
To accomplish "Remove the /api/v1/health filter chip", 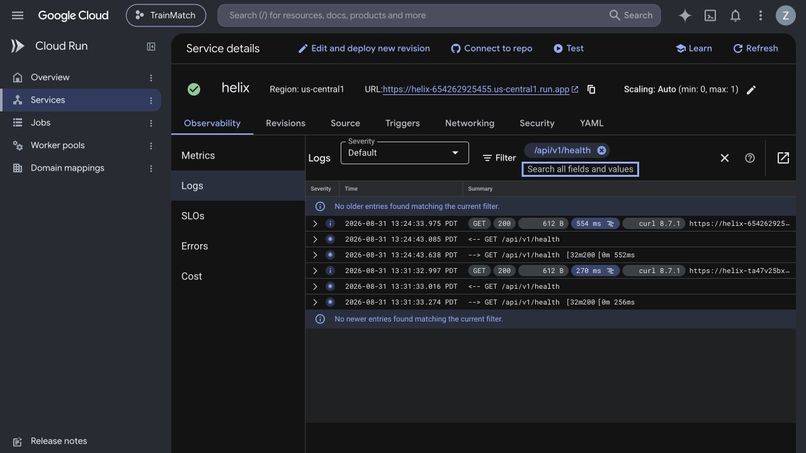I will pos(601,150).
